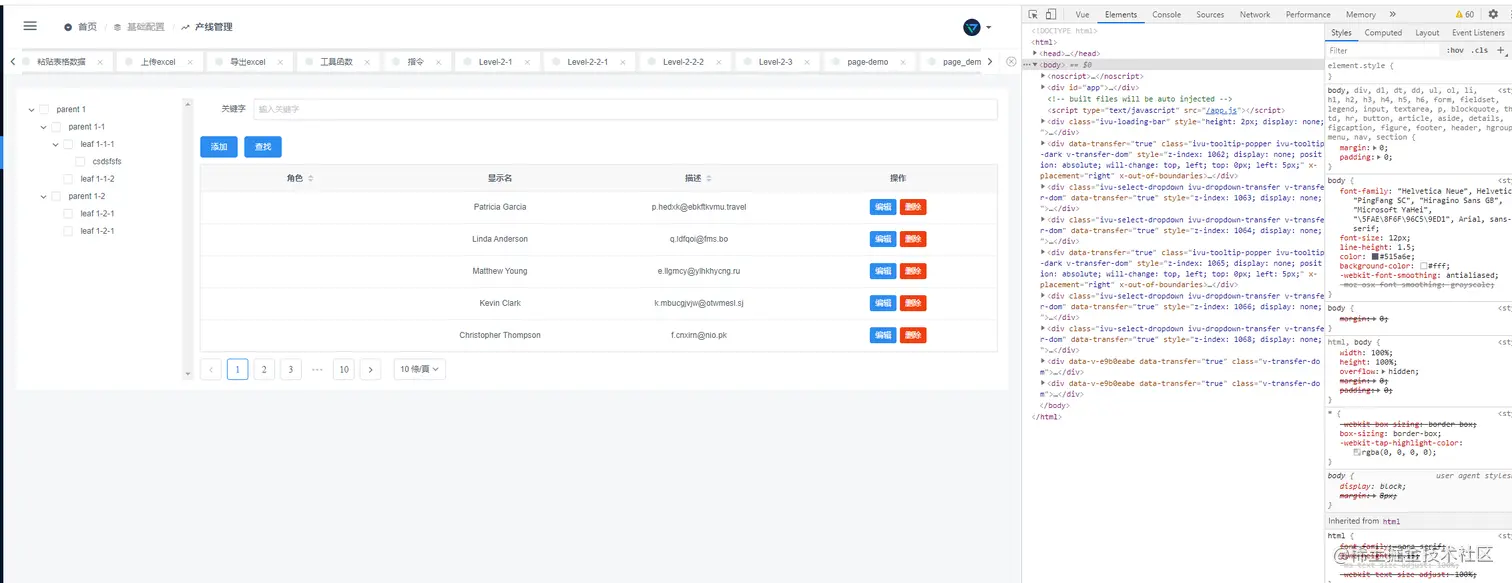
Task: Expand the div id="app" DOM node
Action: 1044,87
